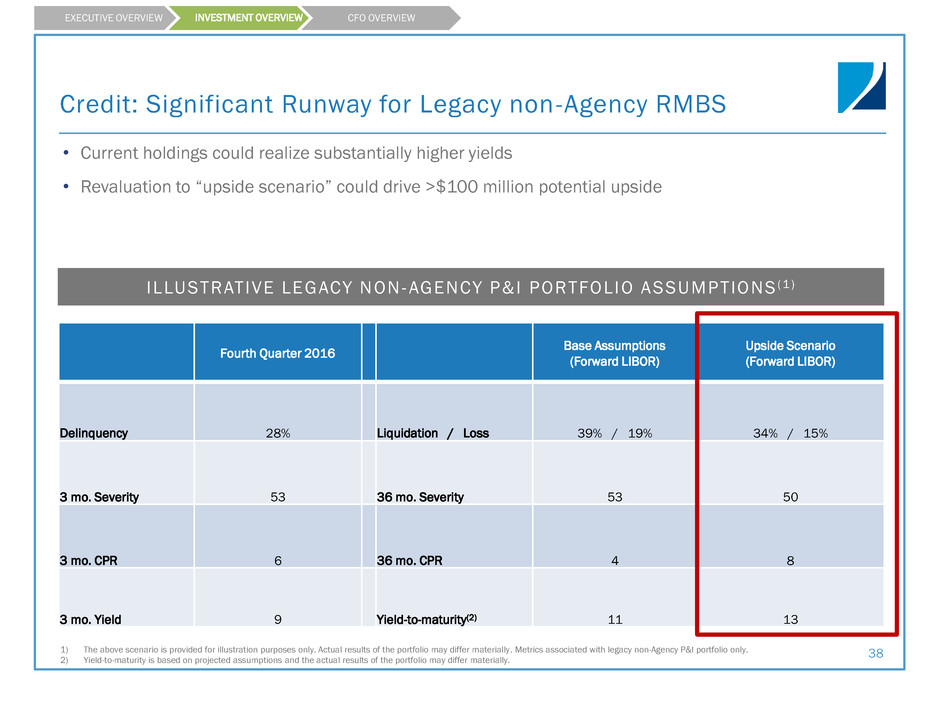Click the page number 38
940x705 pixels.
(x=879, y=654)
